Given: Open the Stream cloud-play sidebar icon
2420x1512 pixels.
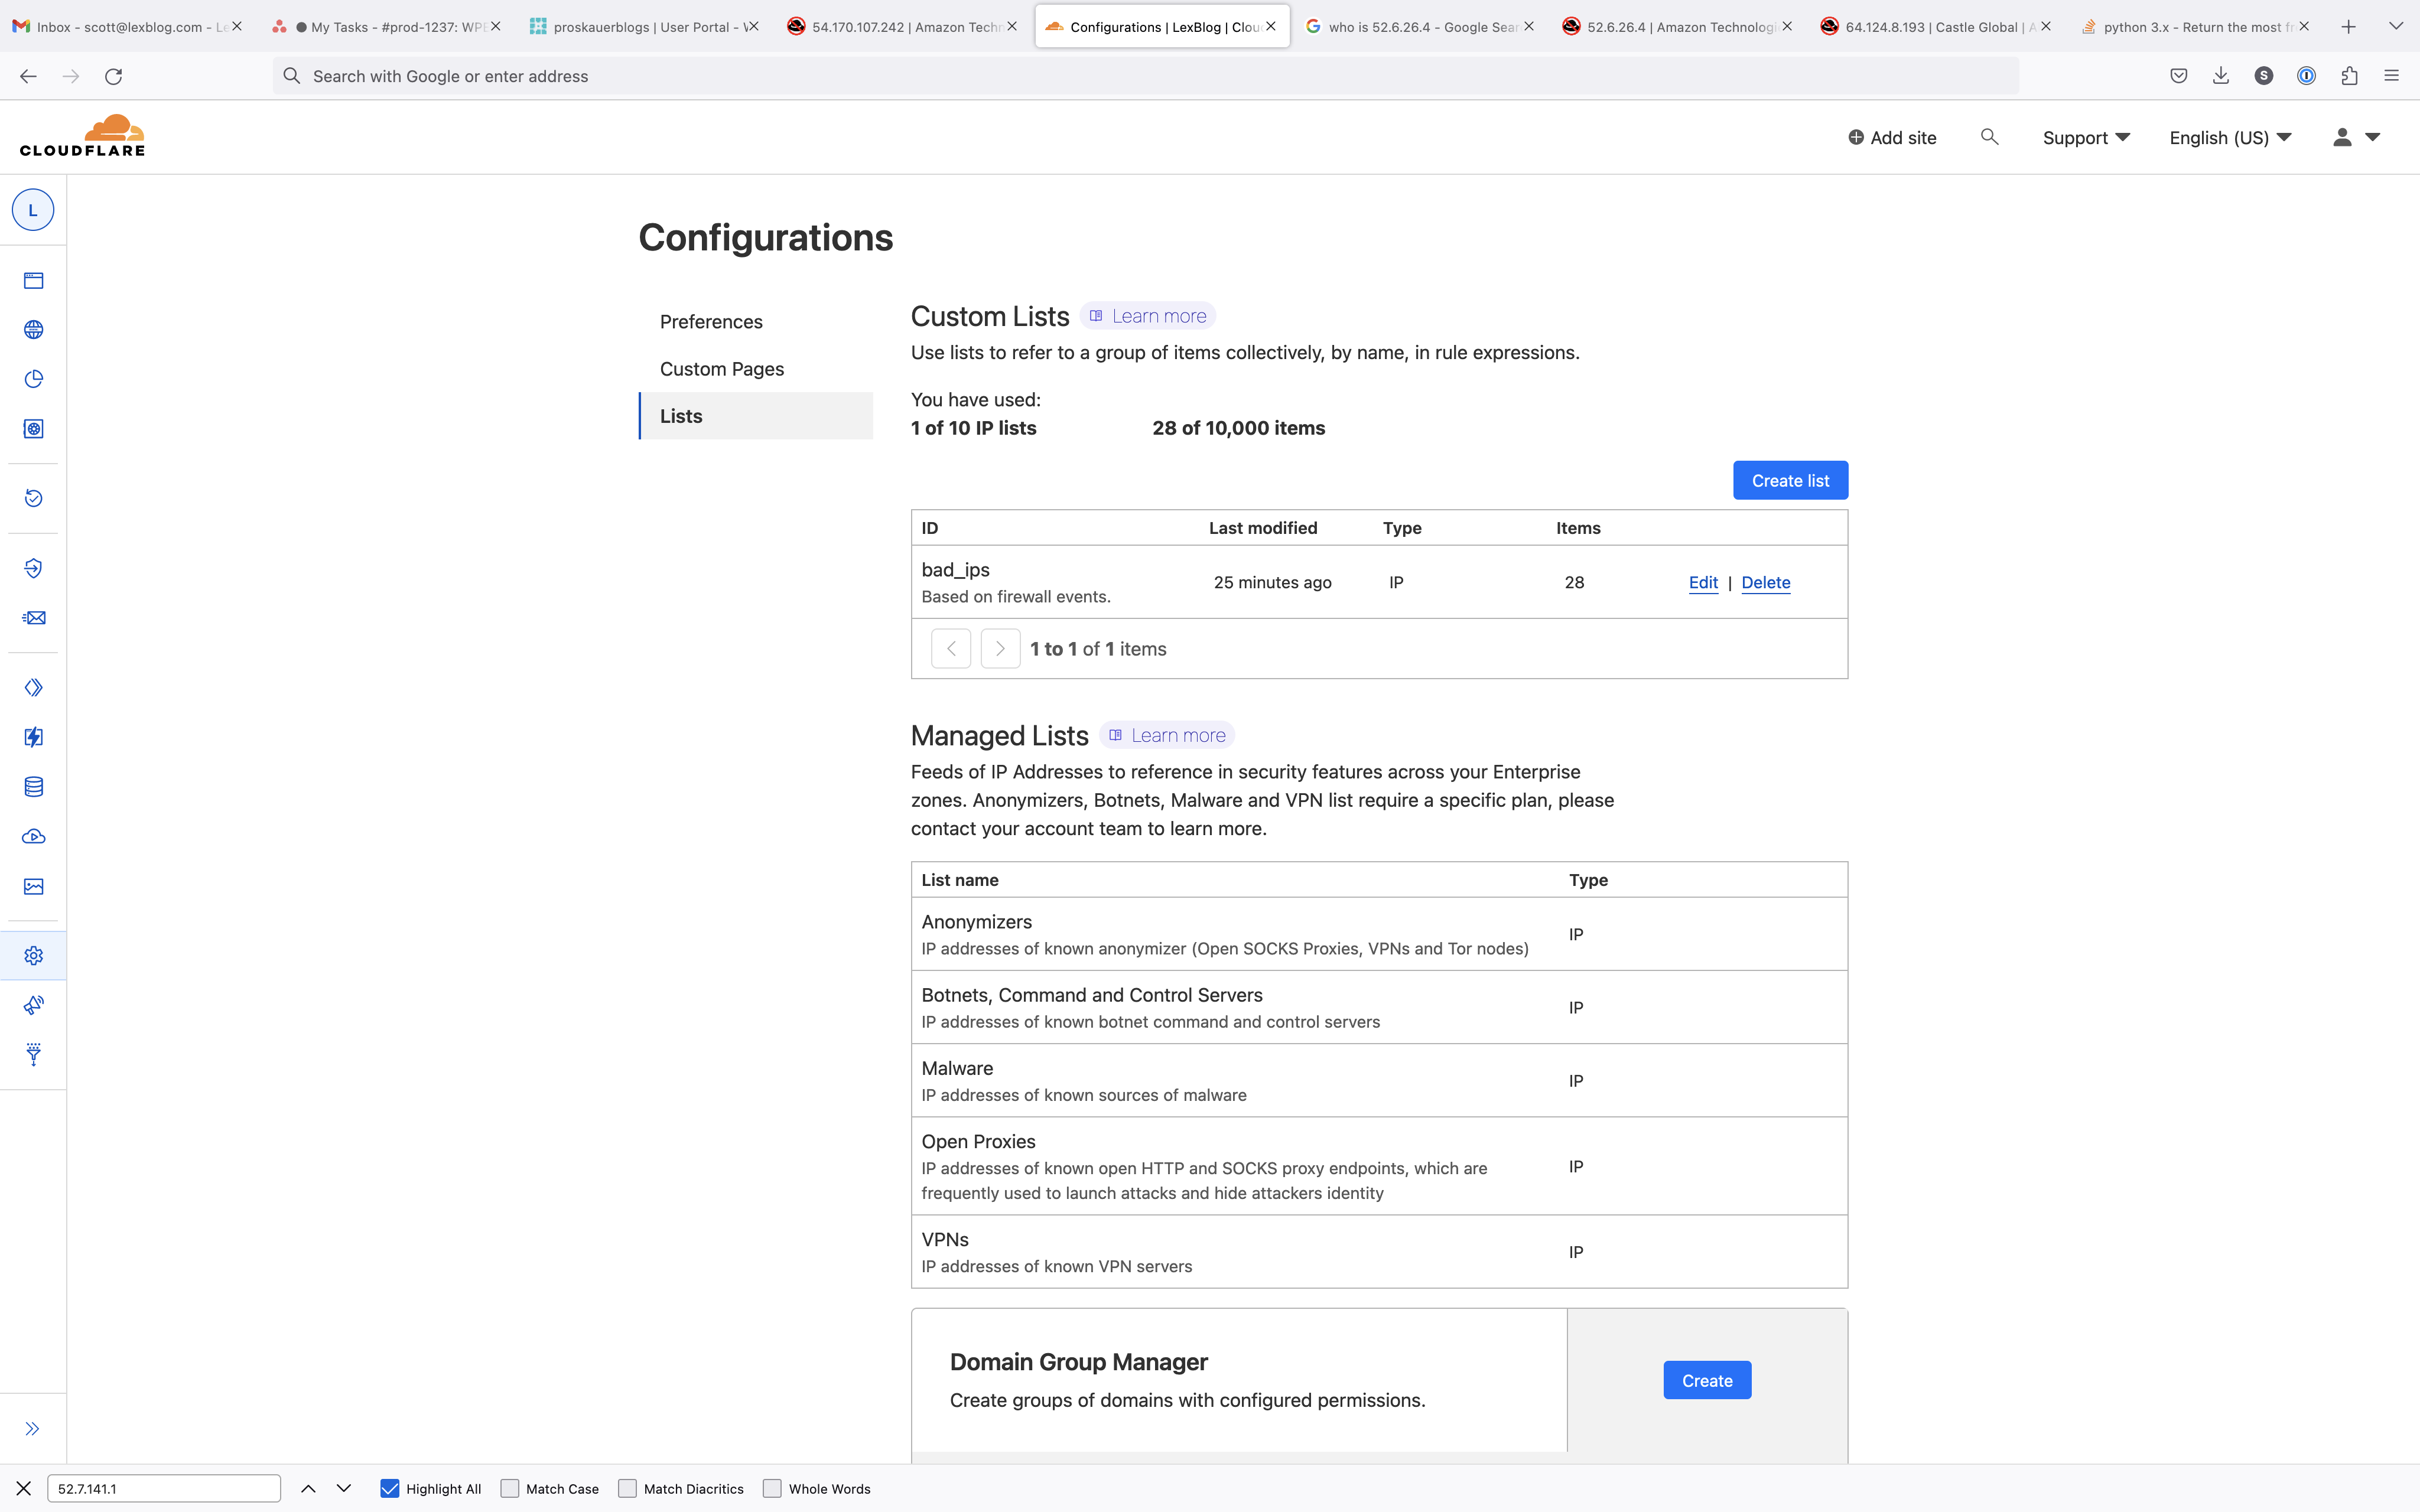Looking at the screenshot, I should [34, 837].
